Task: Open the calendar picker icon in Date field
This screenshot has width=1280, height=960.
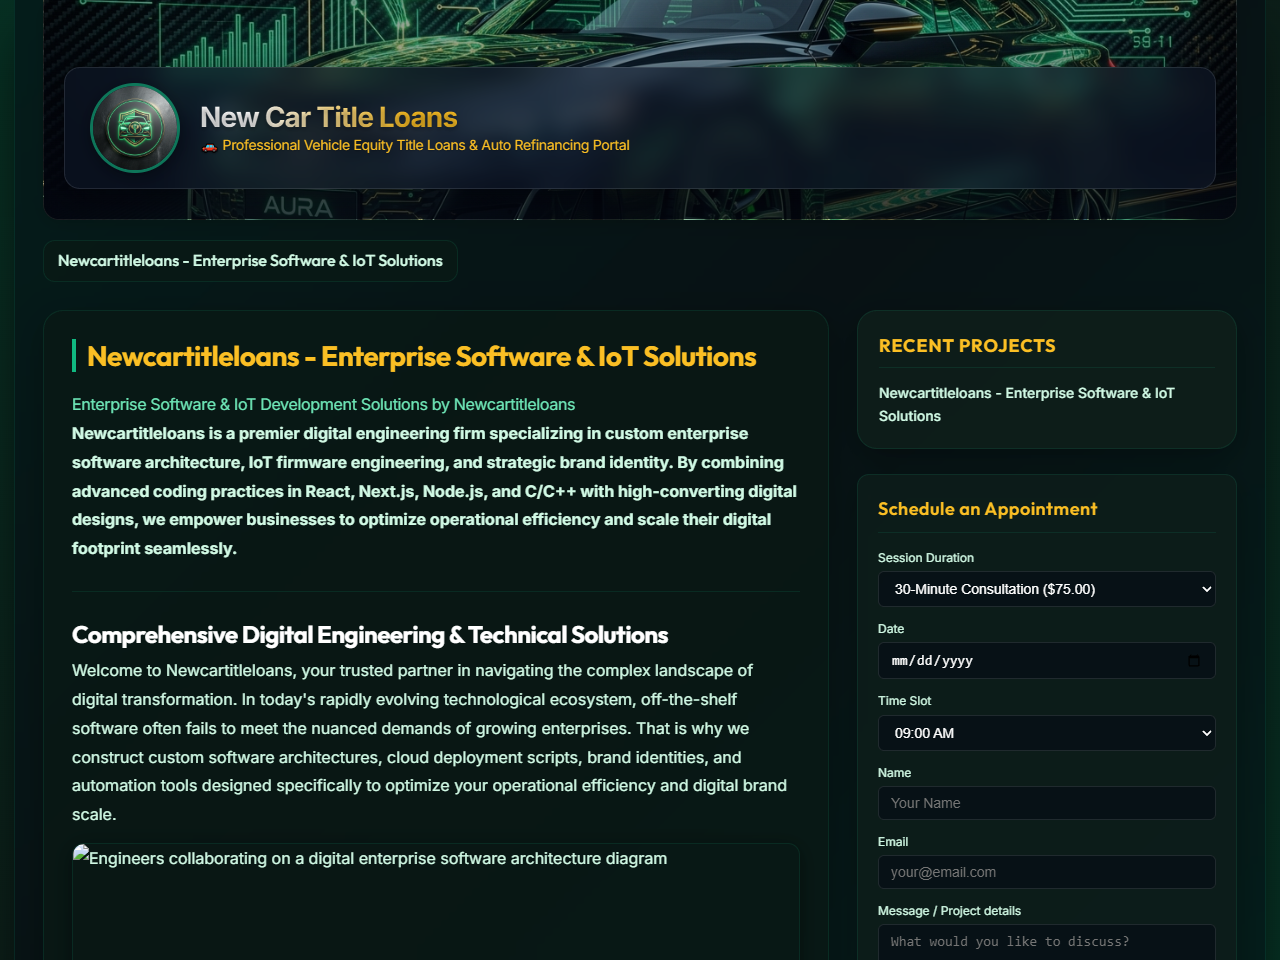Action: (1194, 661)
